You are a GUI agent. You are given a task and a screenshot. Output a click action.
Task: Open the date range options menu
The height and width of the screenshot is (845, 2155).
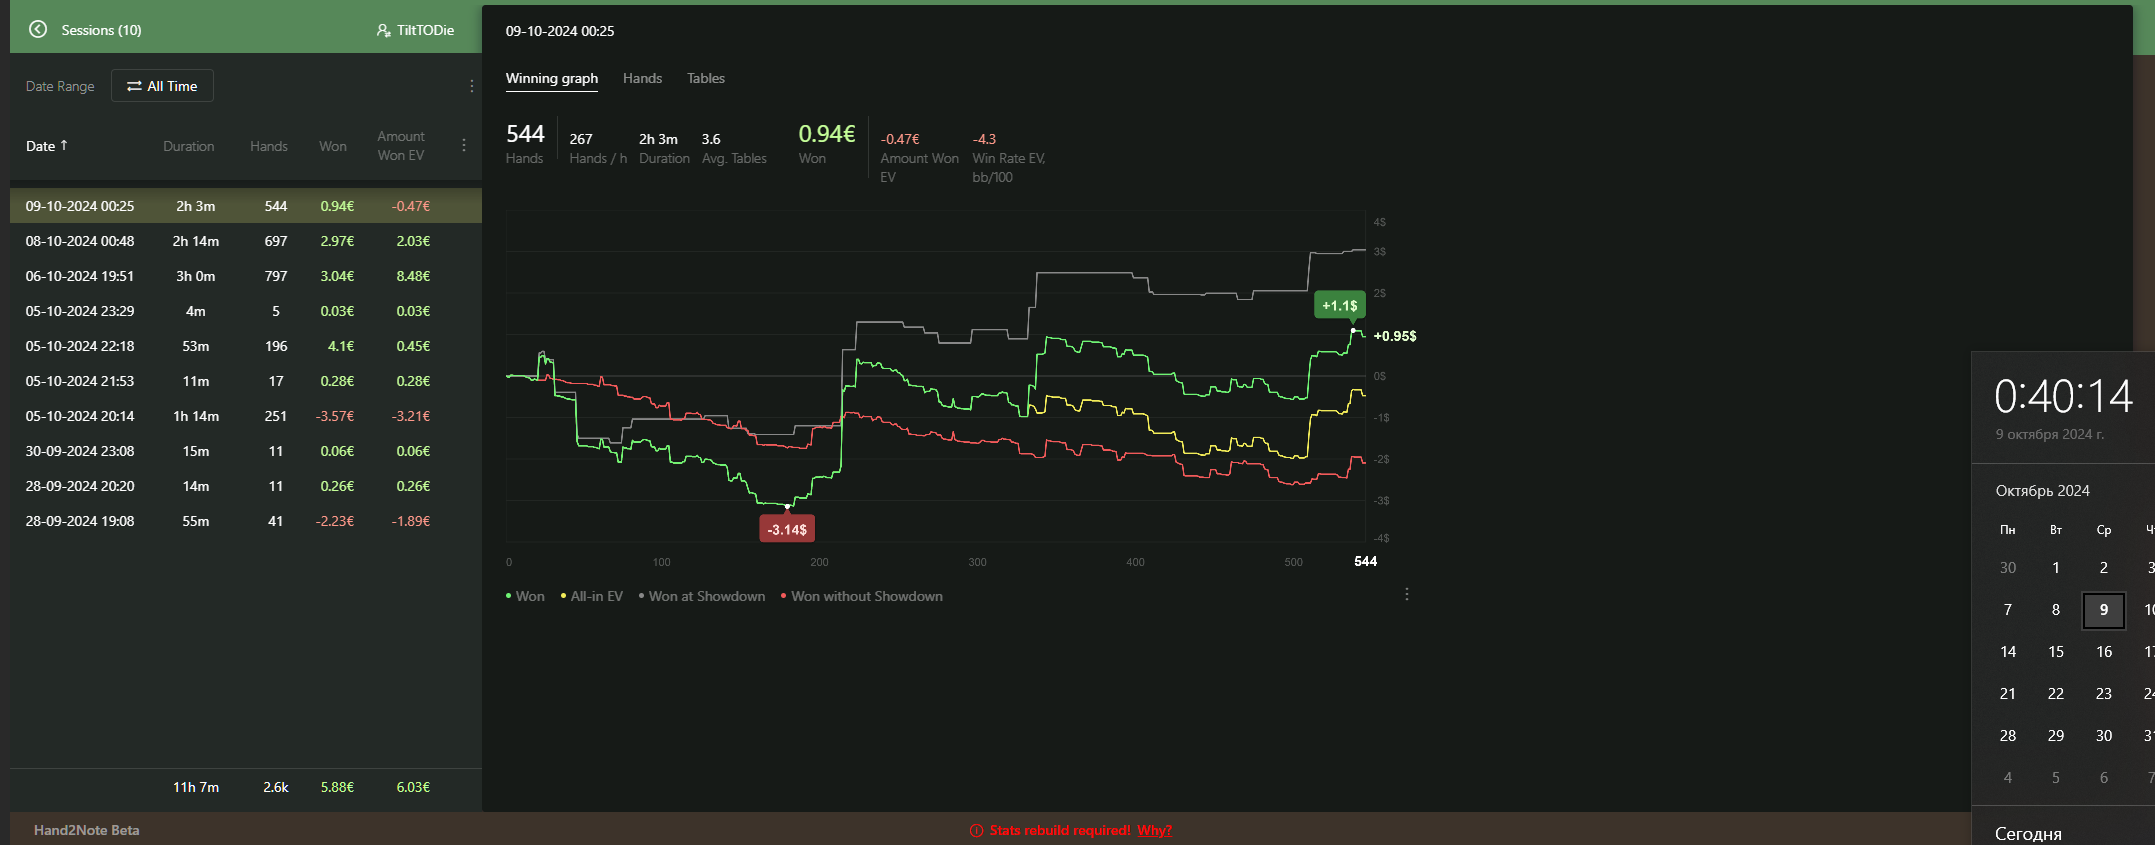click(472, 86)
